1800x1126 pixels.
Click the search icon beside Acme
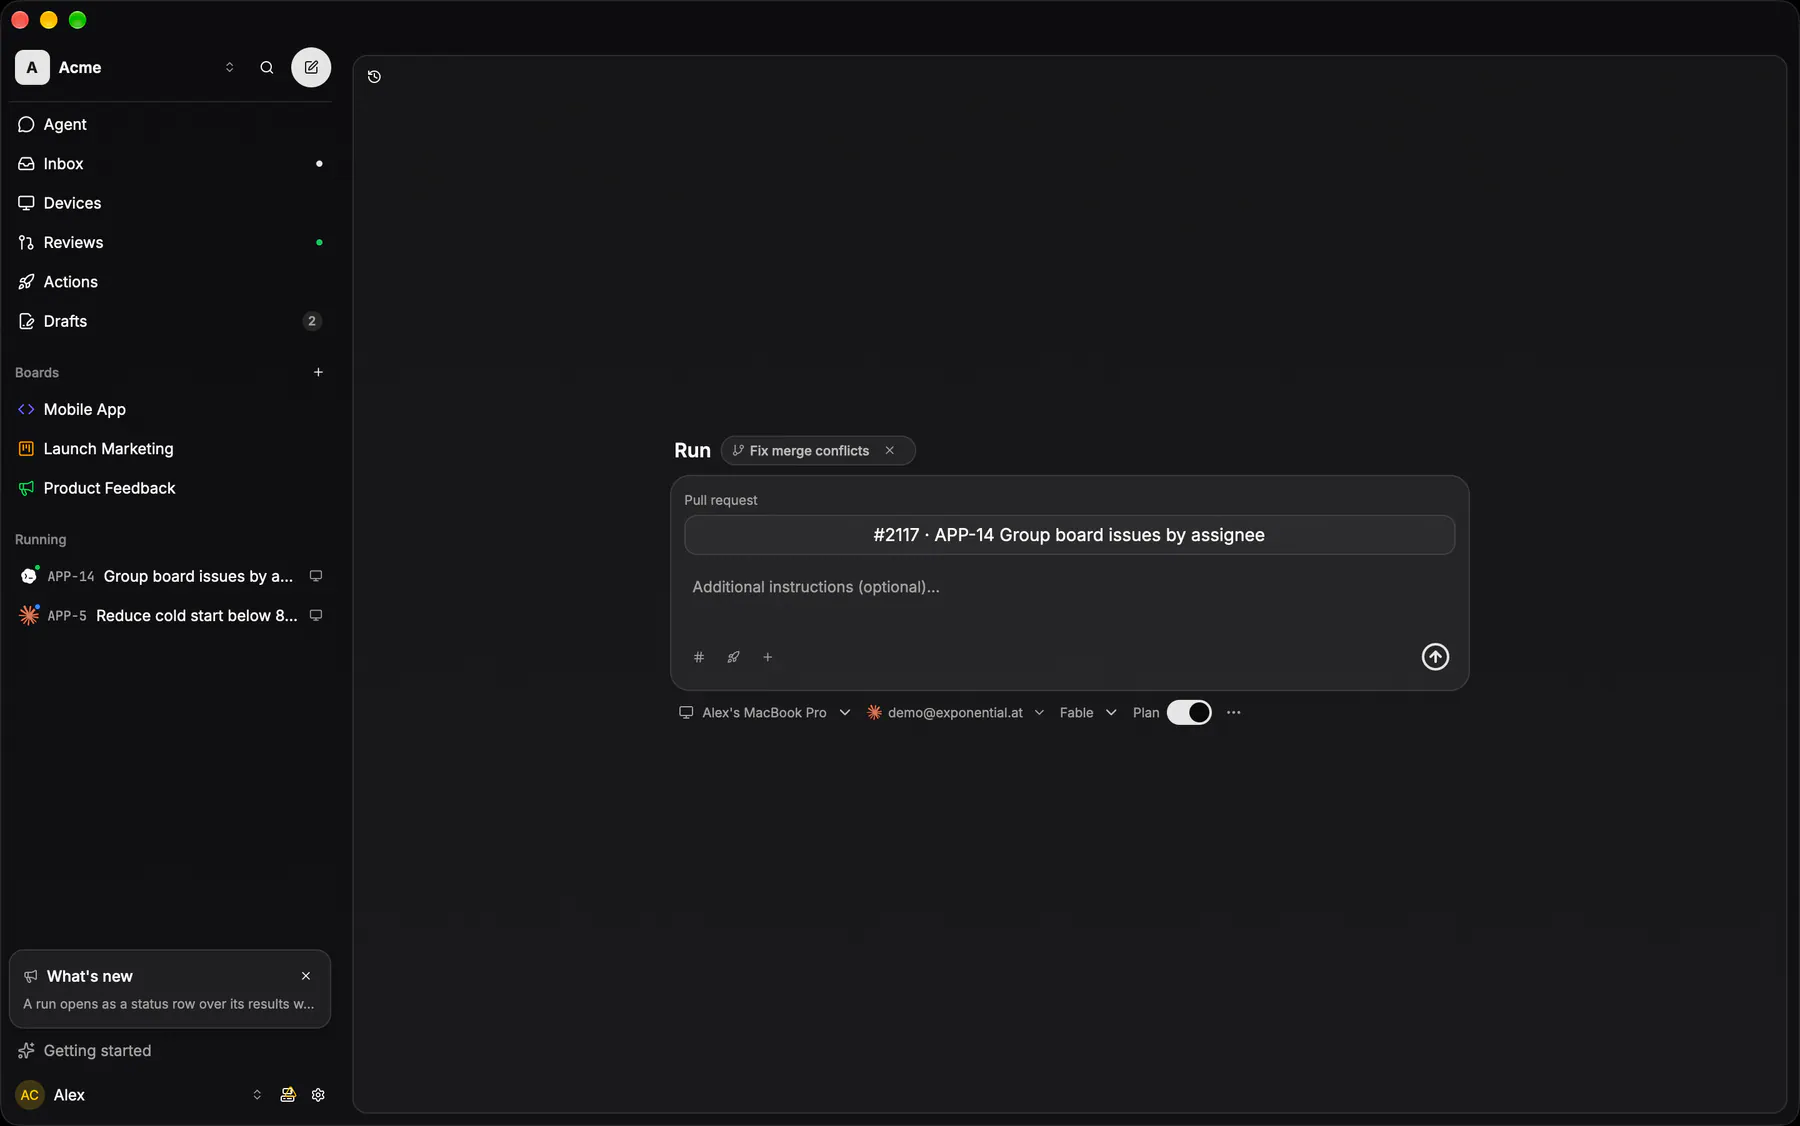point(267,67)
